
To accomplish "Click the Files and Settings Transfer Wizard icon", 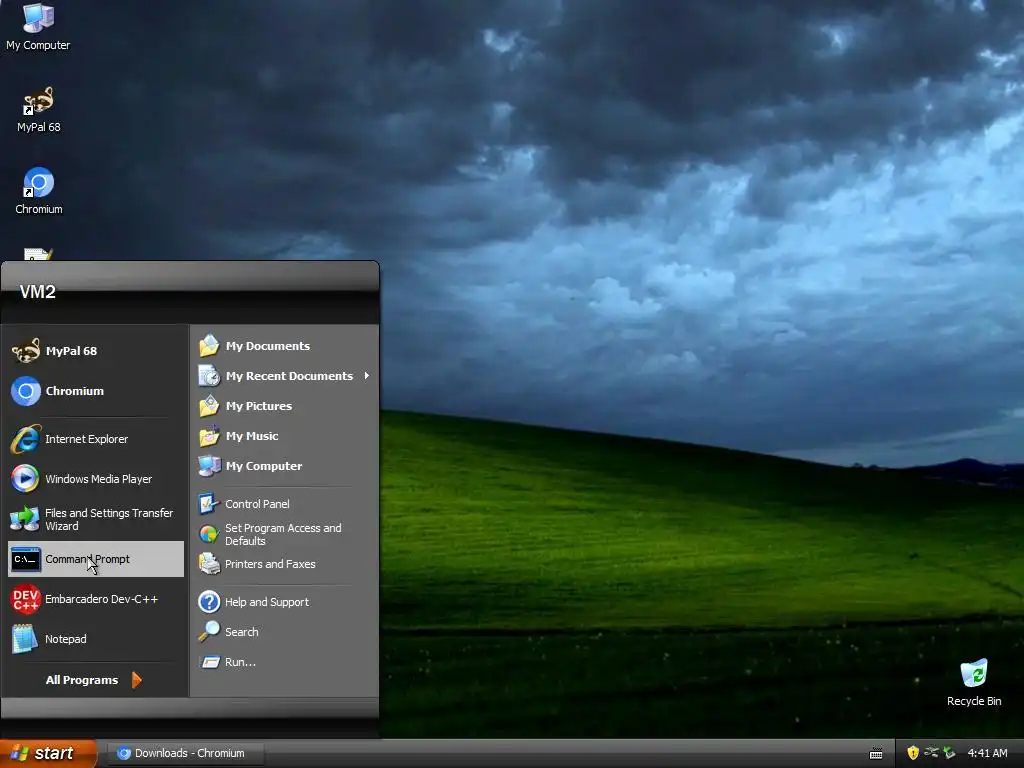I will [25, 519].
